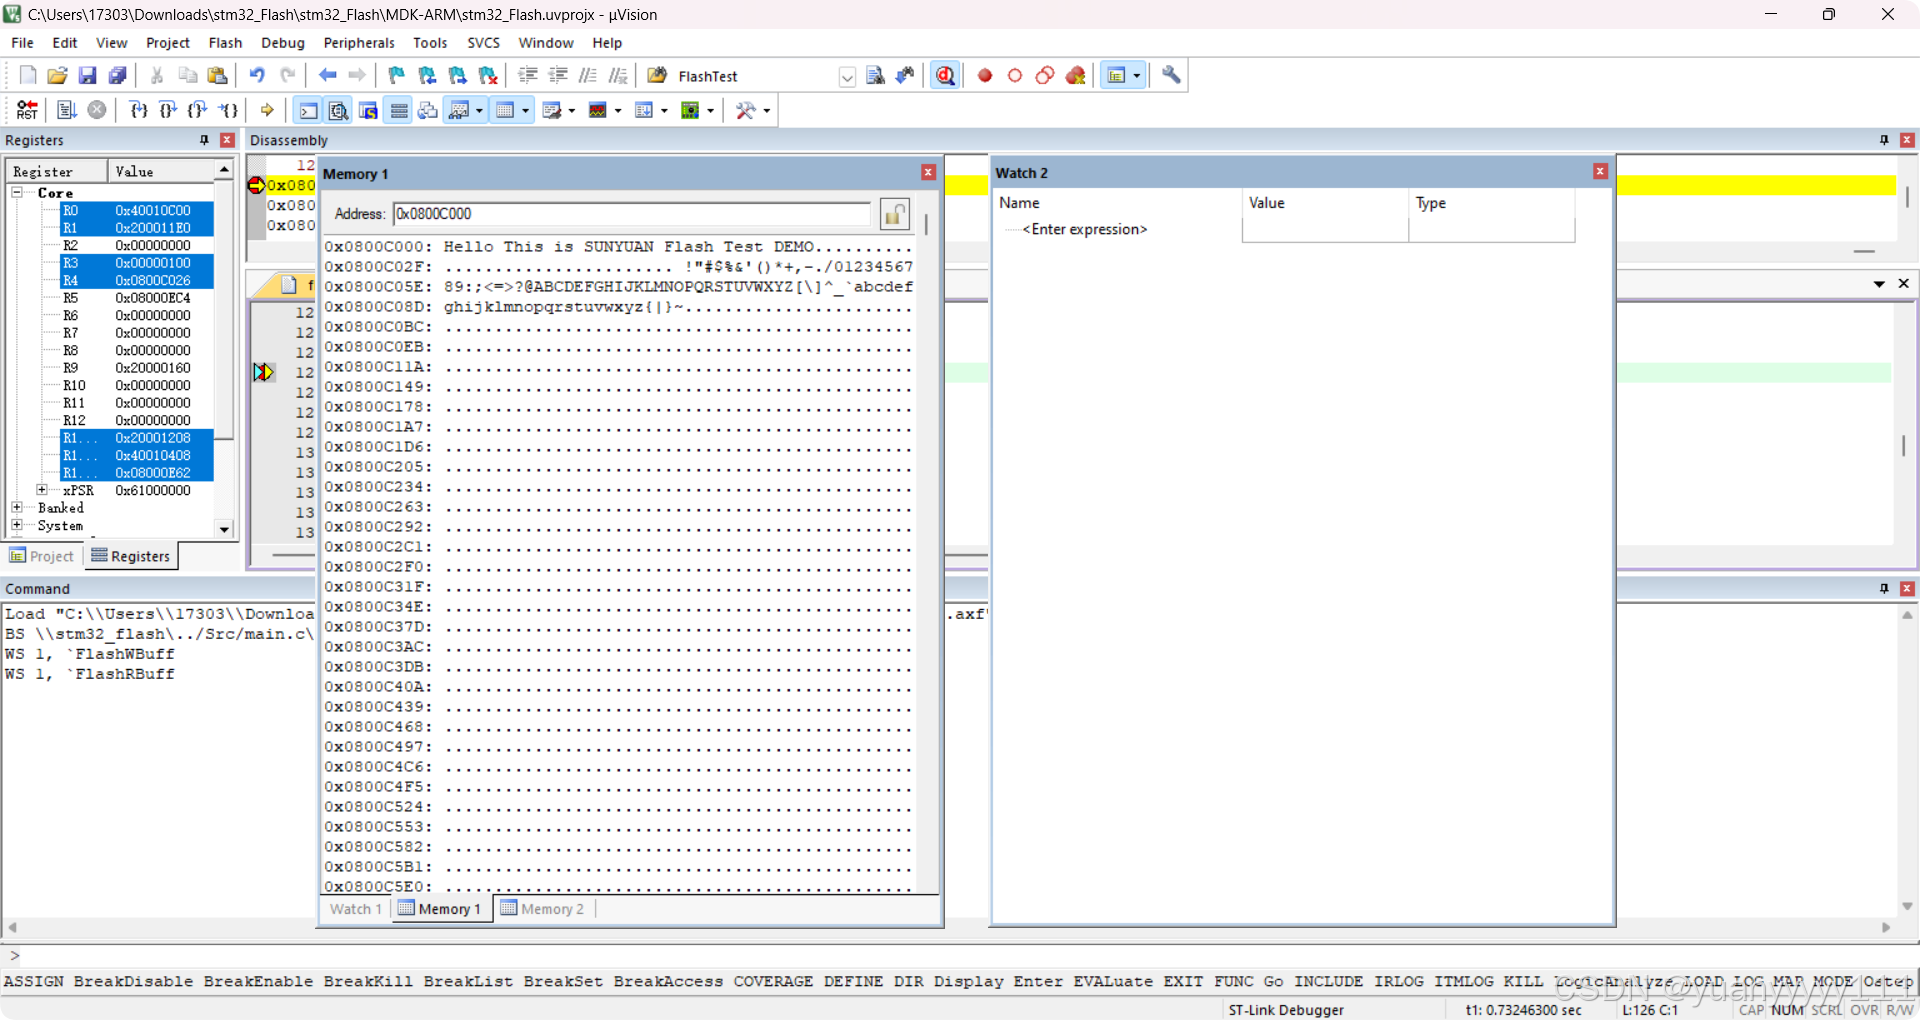Screen dimensions: 1920x1020
Task: Pin the Registers panel
Action: 204,140
